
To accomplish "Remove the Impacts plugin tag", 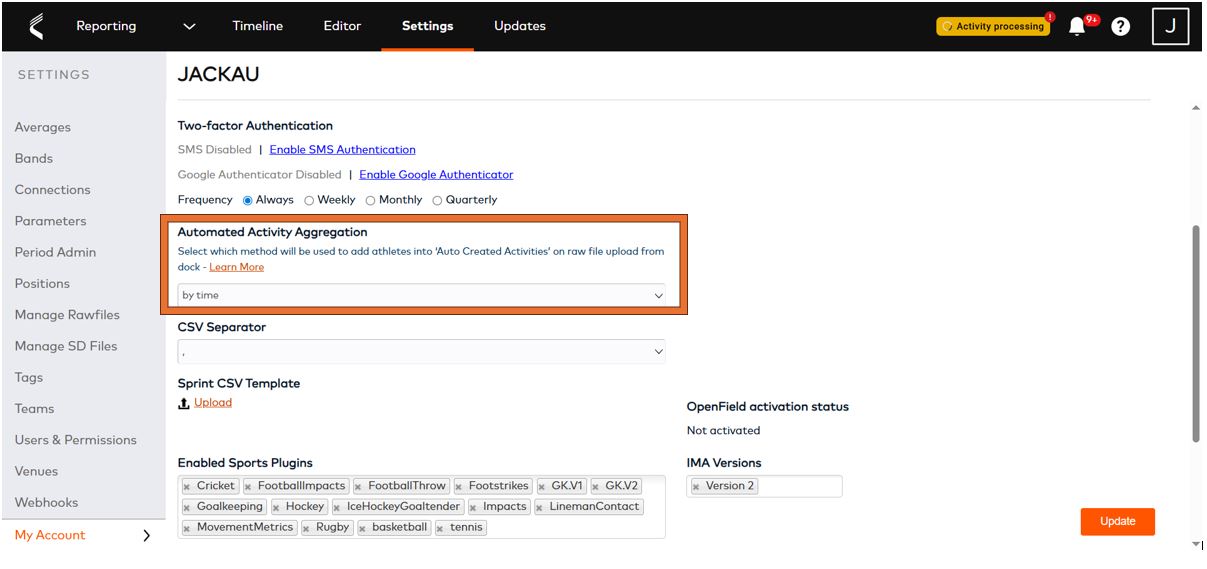I will pyautogui.click(x=473, y=508).
